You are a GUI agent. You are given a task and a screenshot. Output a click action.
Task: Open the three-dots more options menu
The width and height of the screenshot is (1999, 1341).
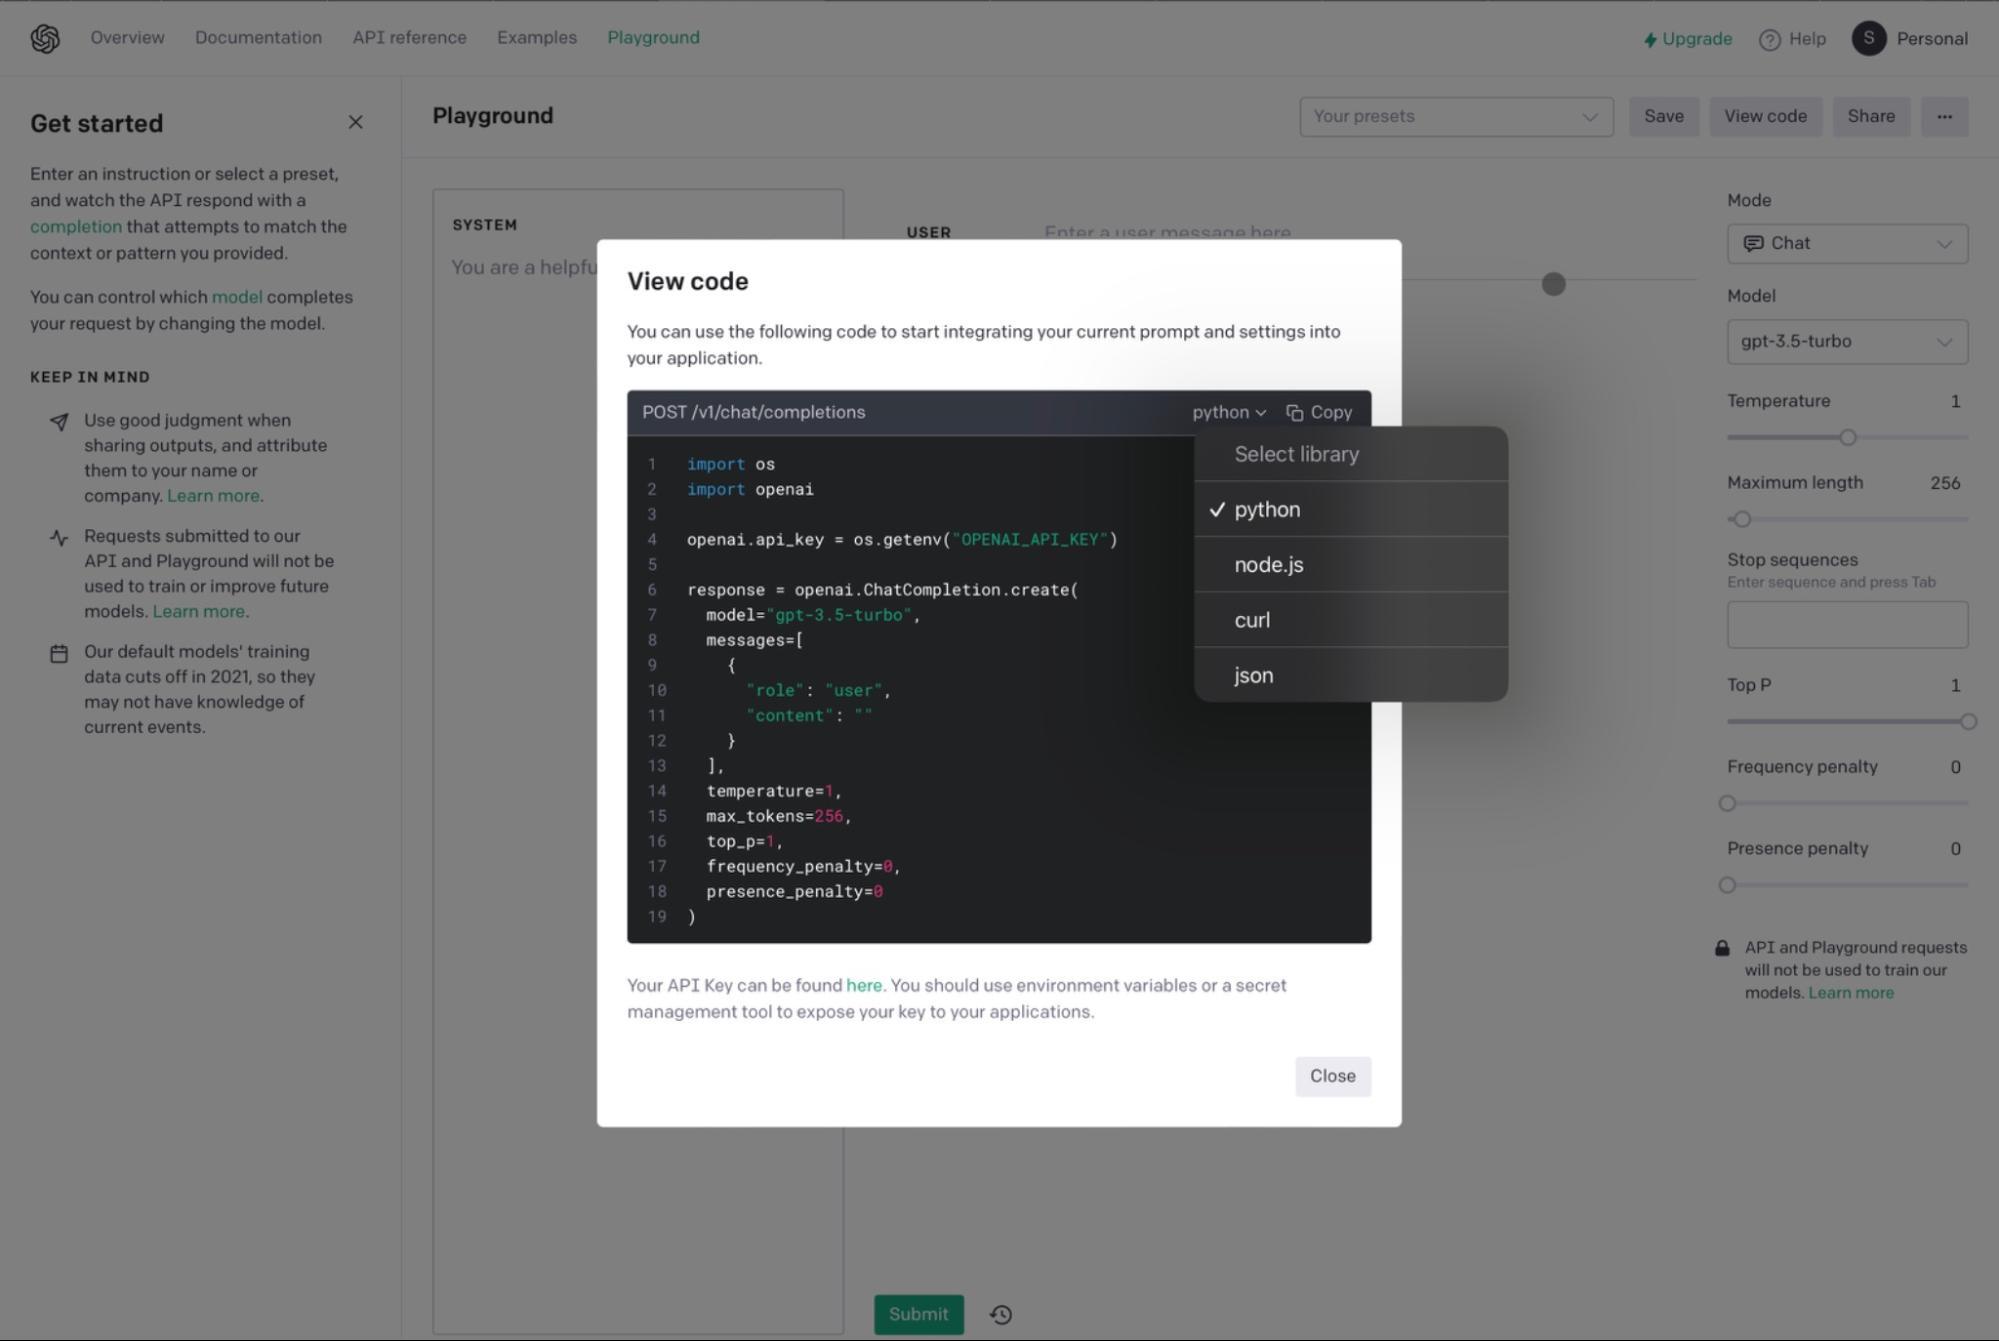point(1943,116)
